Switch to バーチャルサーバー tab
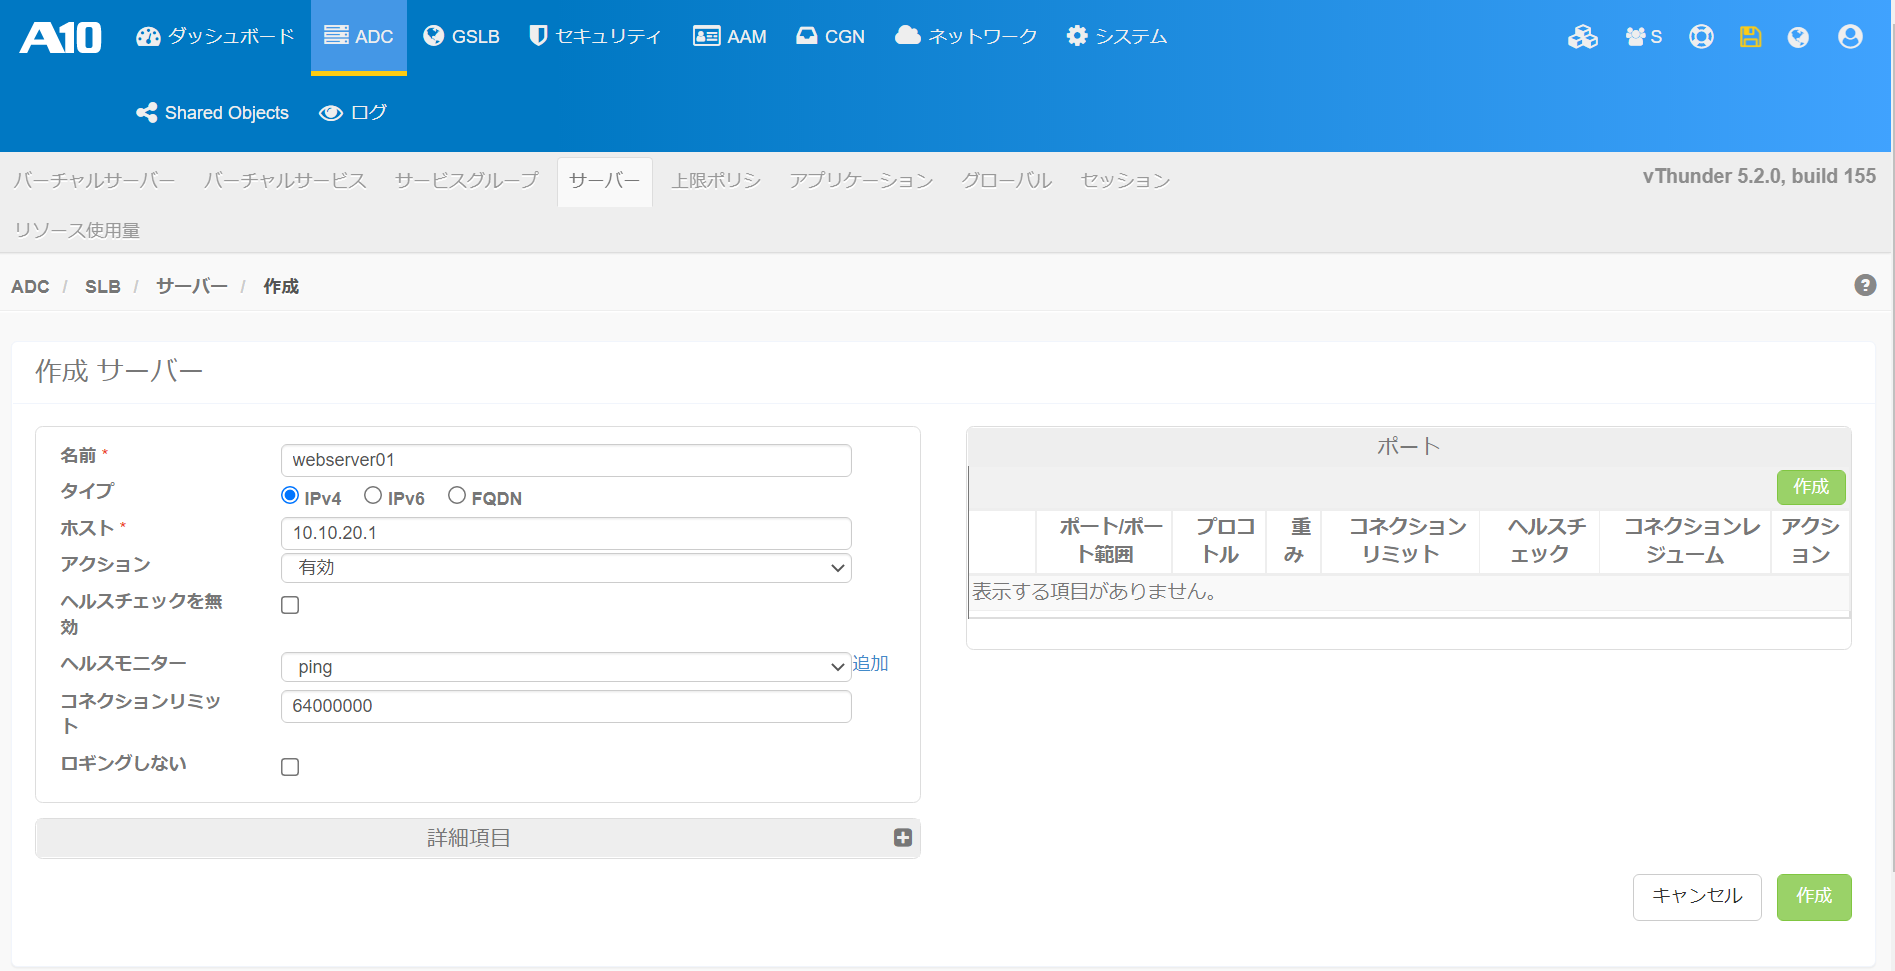 pyautogui.click(x=95, y=180)
